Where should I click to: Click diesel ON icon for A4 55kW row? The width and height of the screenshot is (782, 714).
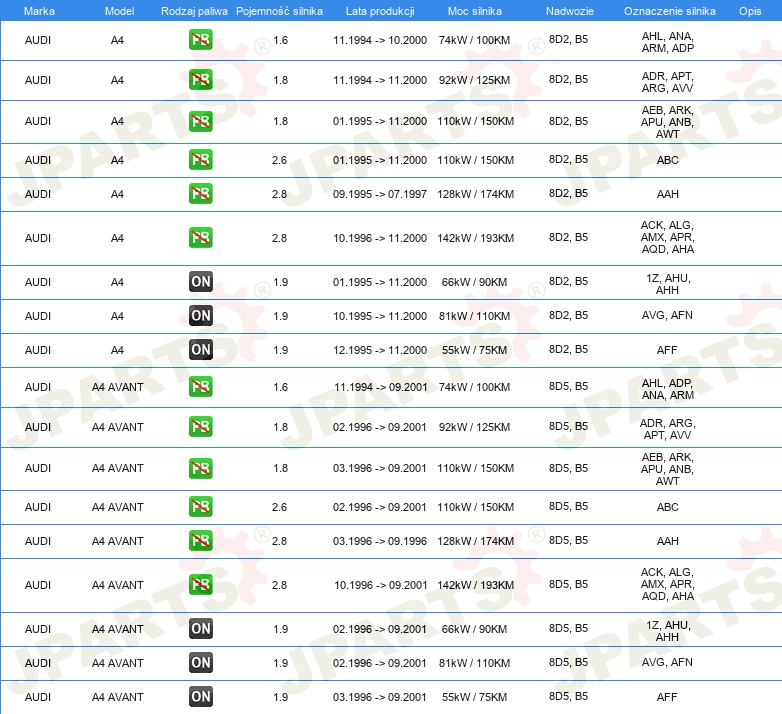(200, 350)
